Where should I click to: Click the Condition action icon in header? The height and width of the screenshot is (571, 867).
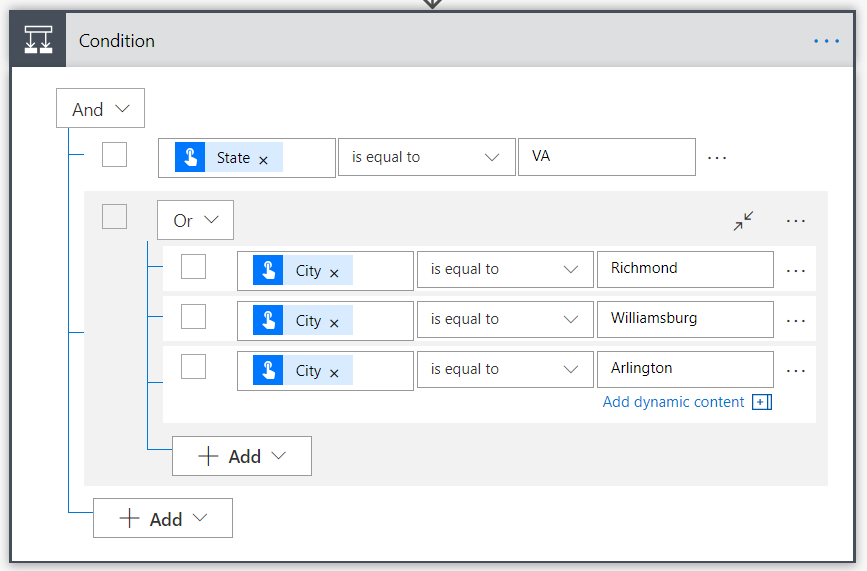pyautogui.click(x=38, y=41)
